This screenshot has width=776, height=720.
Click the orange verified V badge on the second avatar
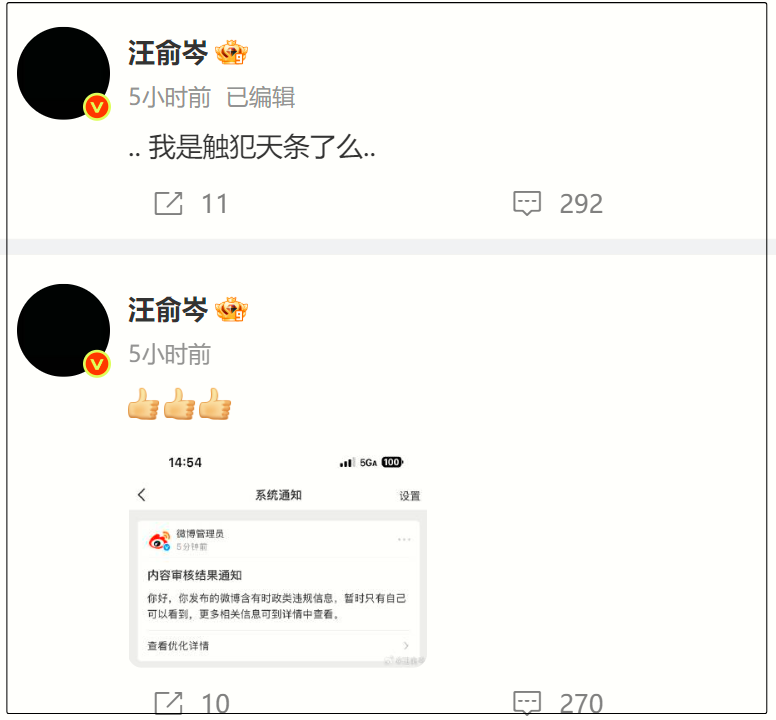(x=97, y=364)
